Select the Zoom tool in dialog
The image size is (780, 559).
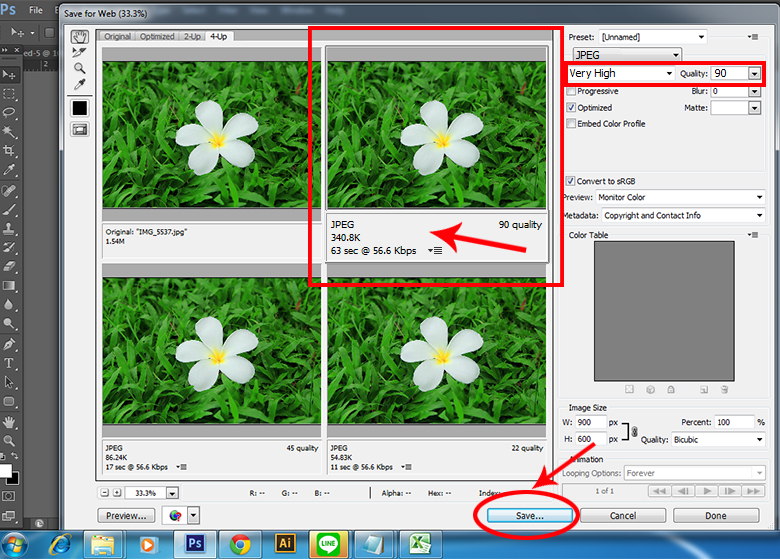79,68
